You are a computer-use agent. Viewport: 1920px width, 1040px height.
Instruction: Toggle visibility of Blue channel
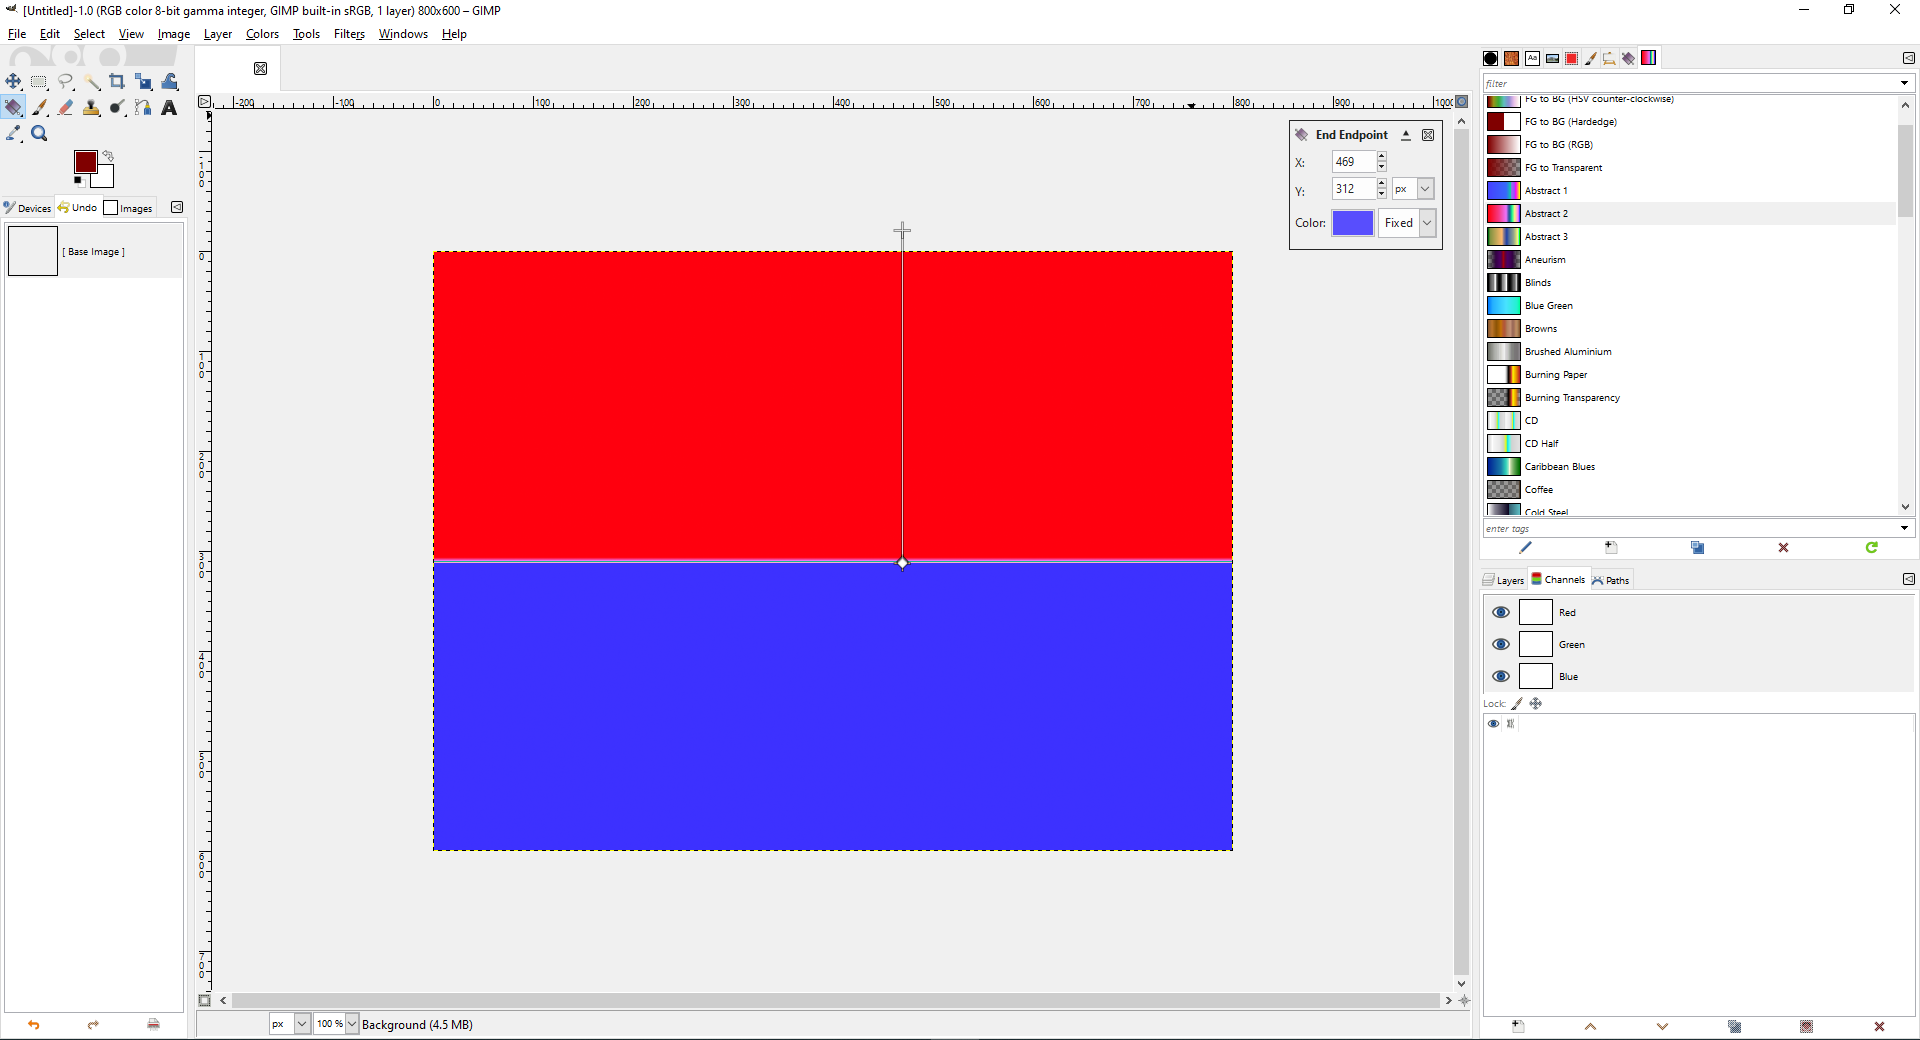tap(1501, 676)
